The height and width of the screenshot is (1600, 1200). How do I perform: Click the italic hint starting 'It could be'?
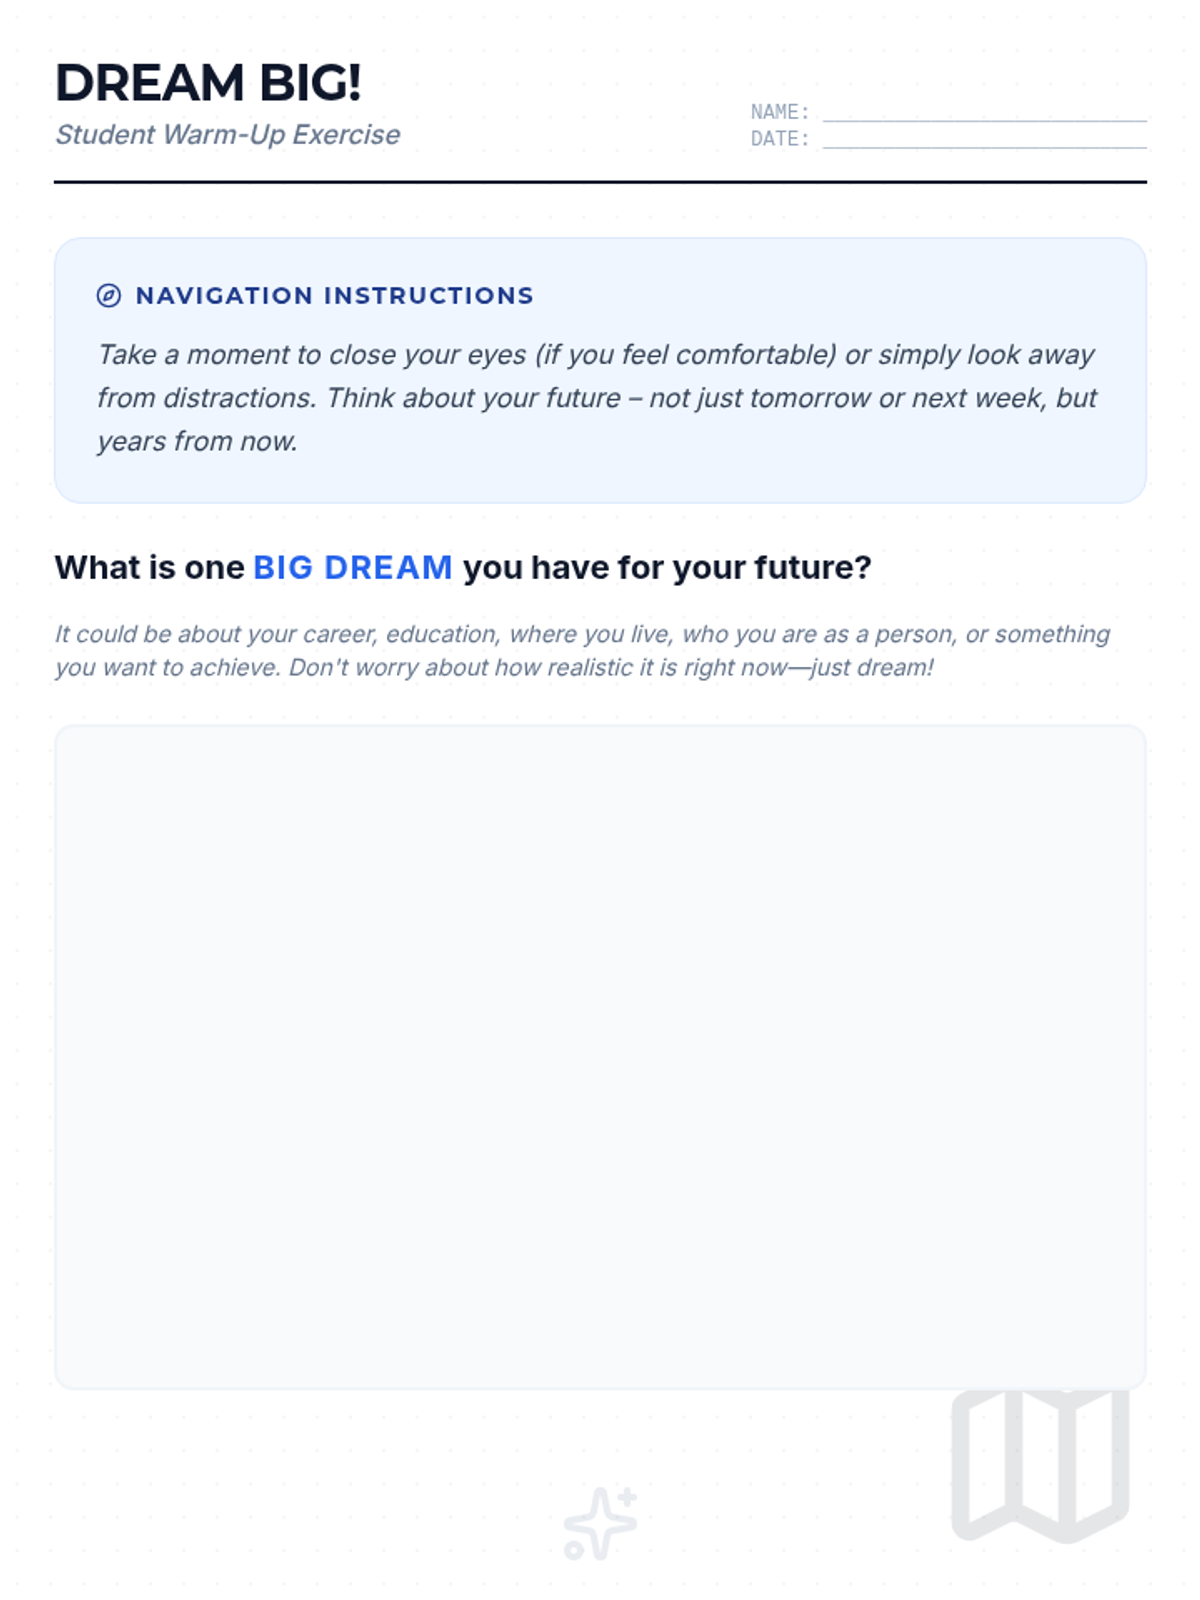[x=582, y=650]
